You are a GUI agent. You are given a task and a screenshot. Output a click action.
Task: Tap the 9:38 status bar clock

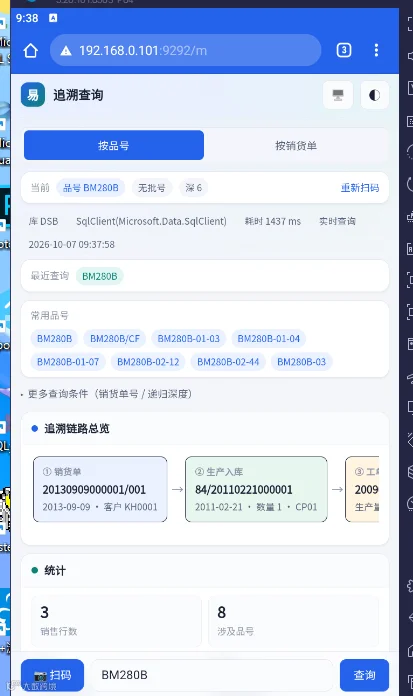pyautogui.click(x=27, y=18)
